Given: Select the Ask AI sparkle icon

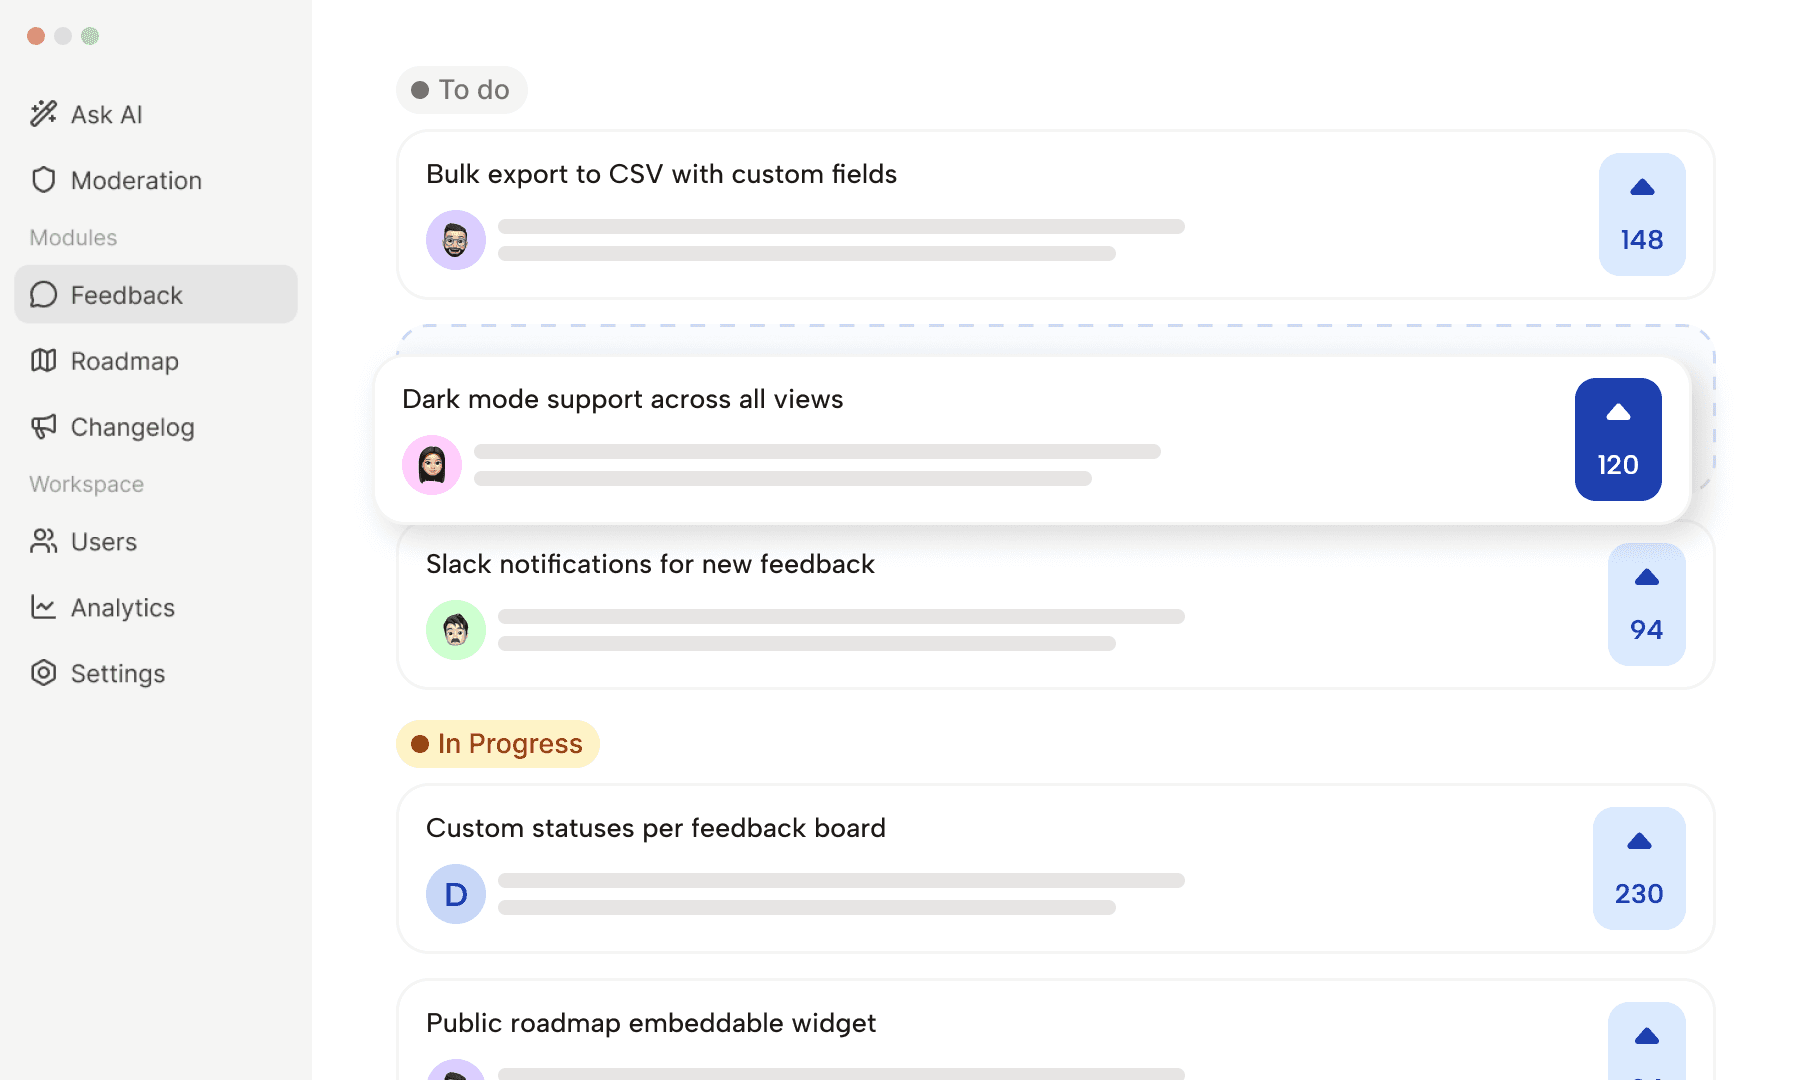Looking at the screenshot, I should pyautogui.click(x=43, y=113).
